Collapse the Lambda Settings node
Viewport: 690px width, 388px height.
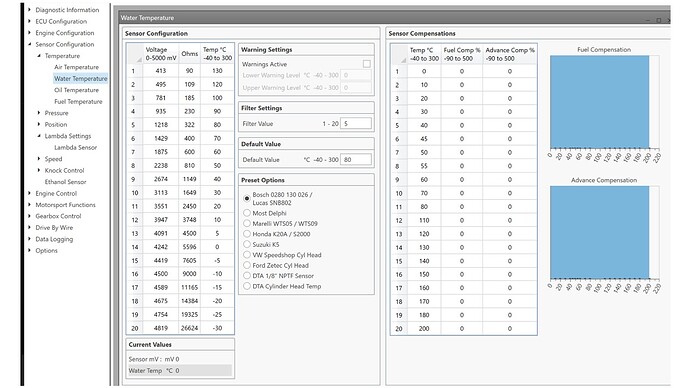39,135
